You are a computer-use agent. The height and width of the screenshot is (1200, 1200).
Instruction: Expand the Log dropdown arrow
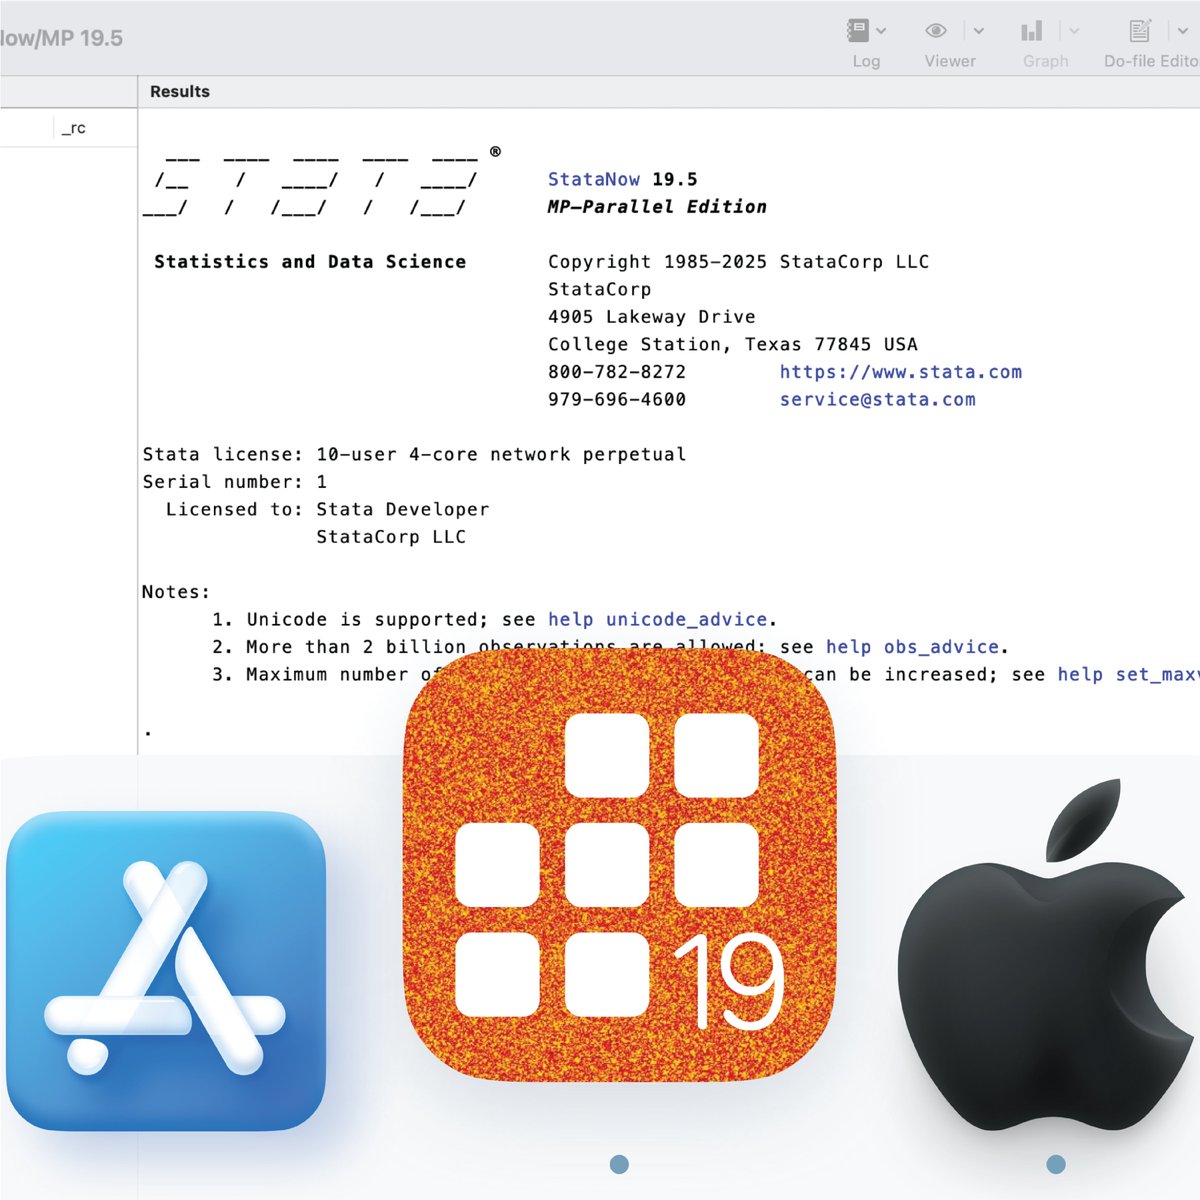coord(881,31)
